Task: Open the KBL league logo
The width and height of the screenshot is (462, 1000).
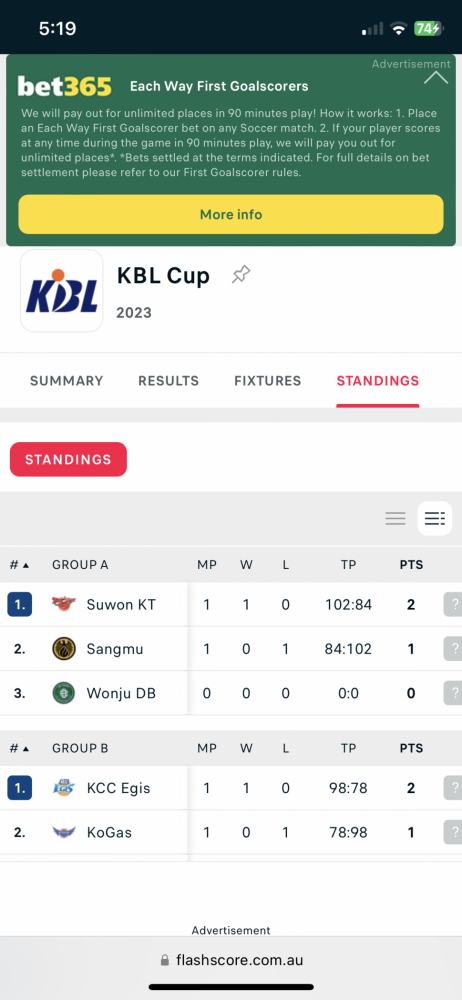Action: (x=61, y=291)
